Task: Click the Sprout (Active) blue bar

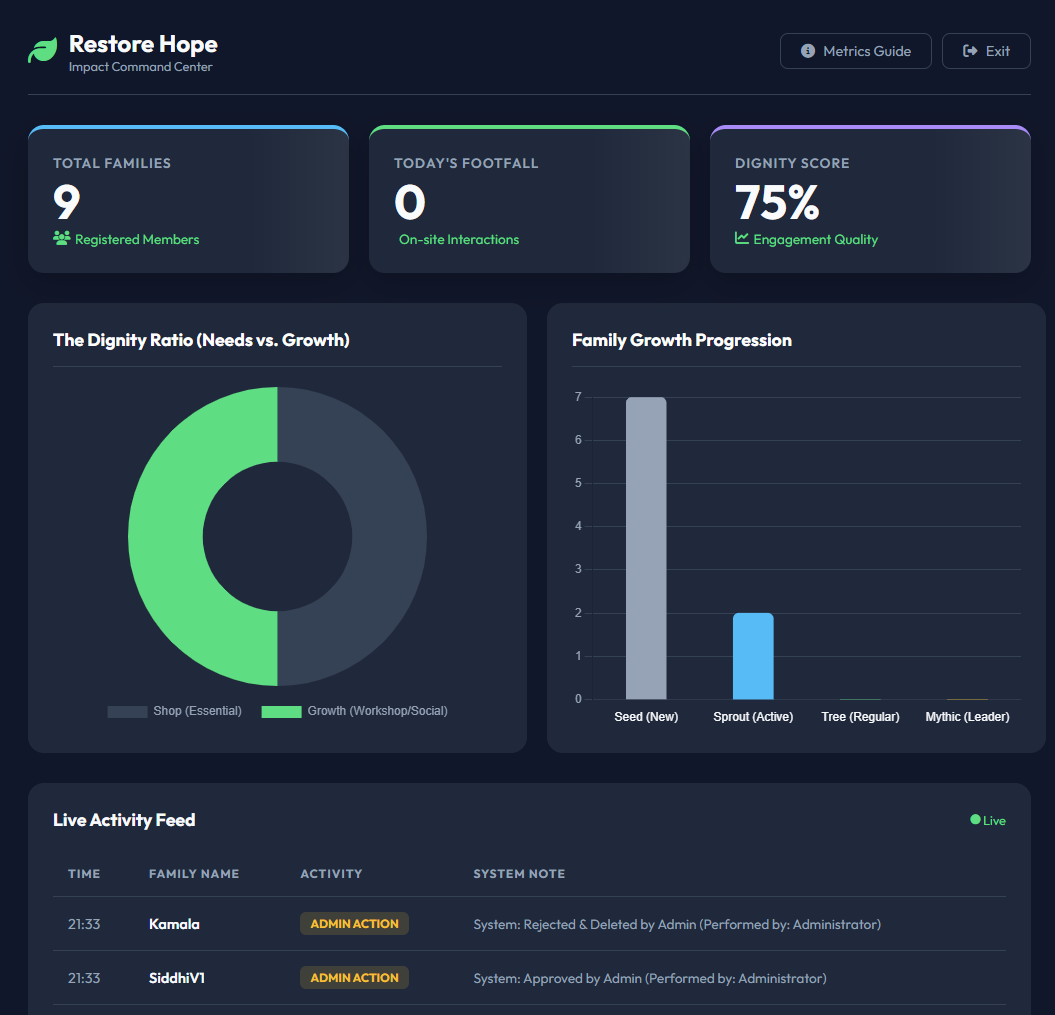Action: coord(754,655)
